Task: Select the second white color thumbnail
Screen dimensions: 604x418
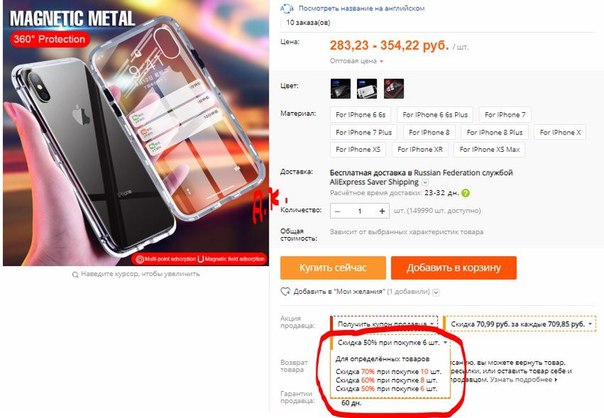Action: point(367,89)
